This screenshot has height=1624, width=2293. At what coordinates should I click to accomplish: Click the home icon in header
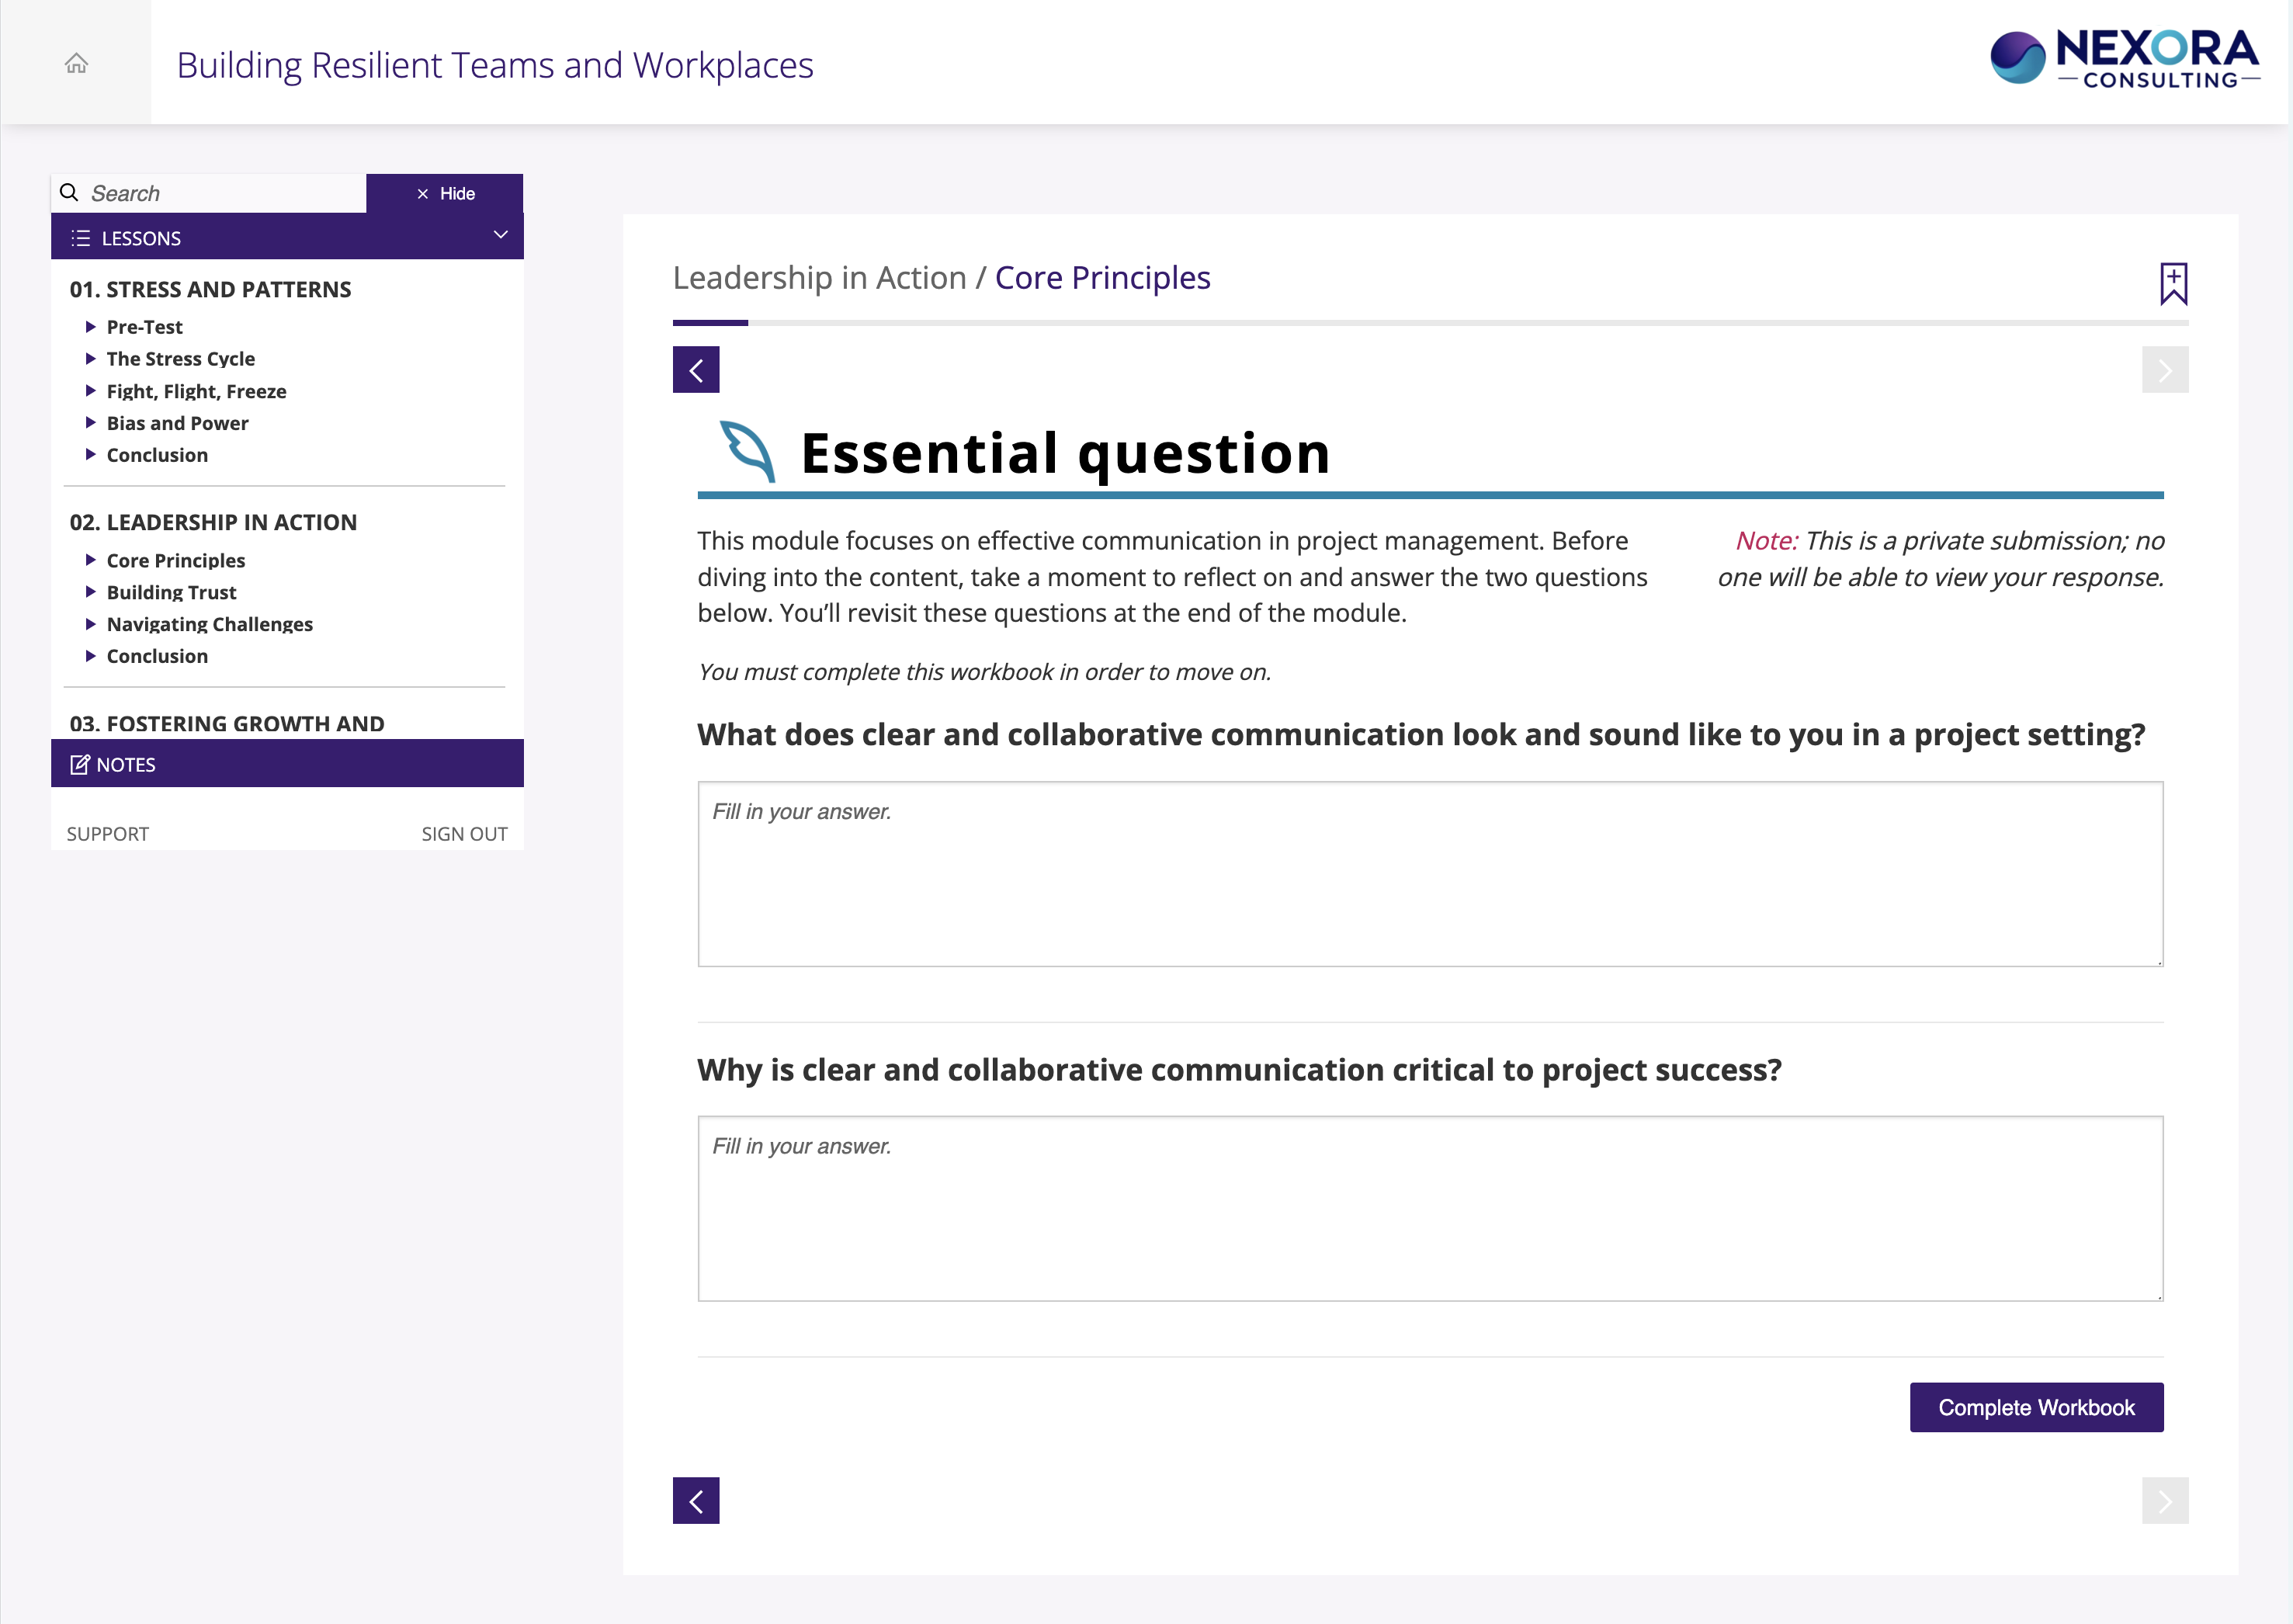click(x=76, y=64)
